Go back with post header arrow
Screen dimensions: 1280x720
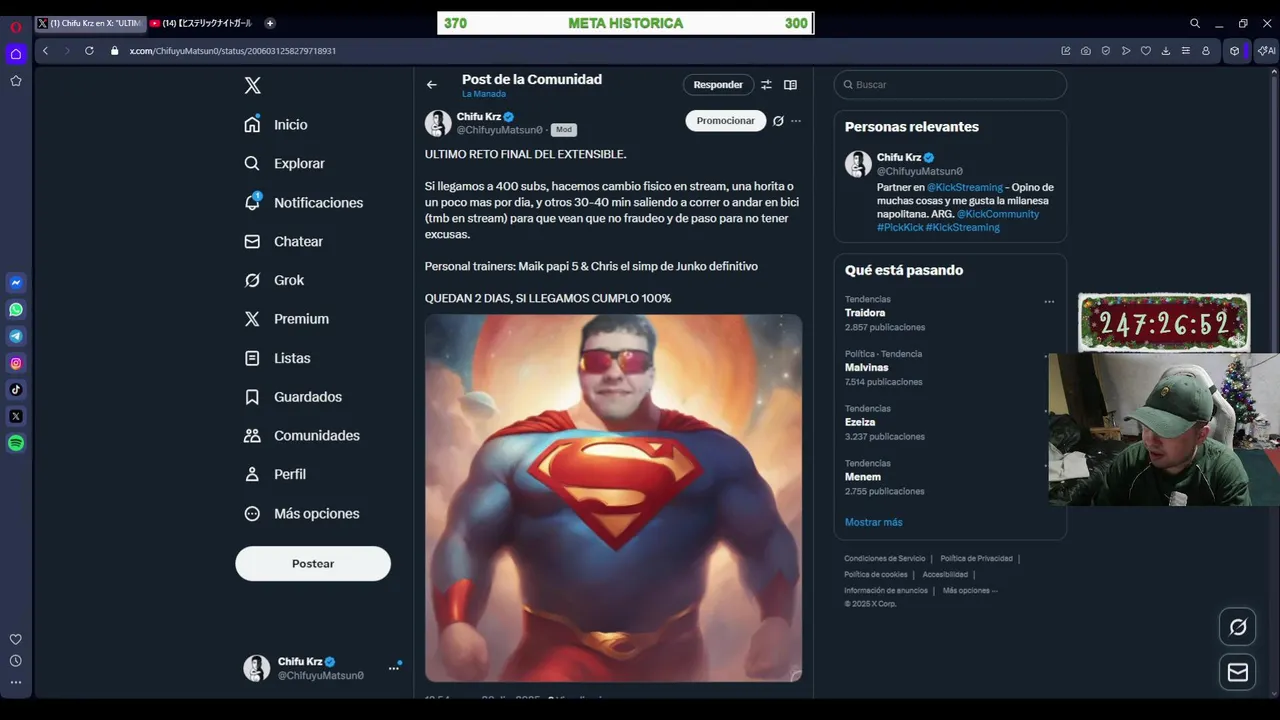pyautogui.click(x=432, y=85)
